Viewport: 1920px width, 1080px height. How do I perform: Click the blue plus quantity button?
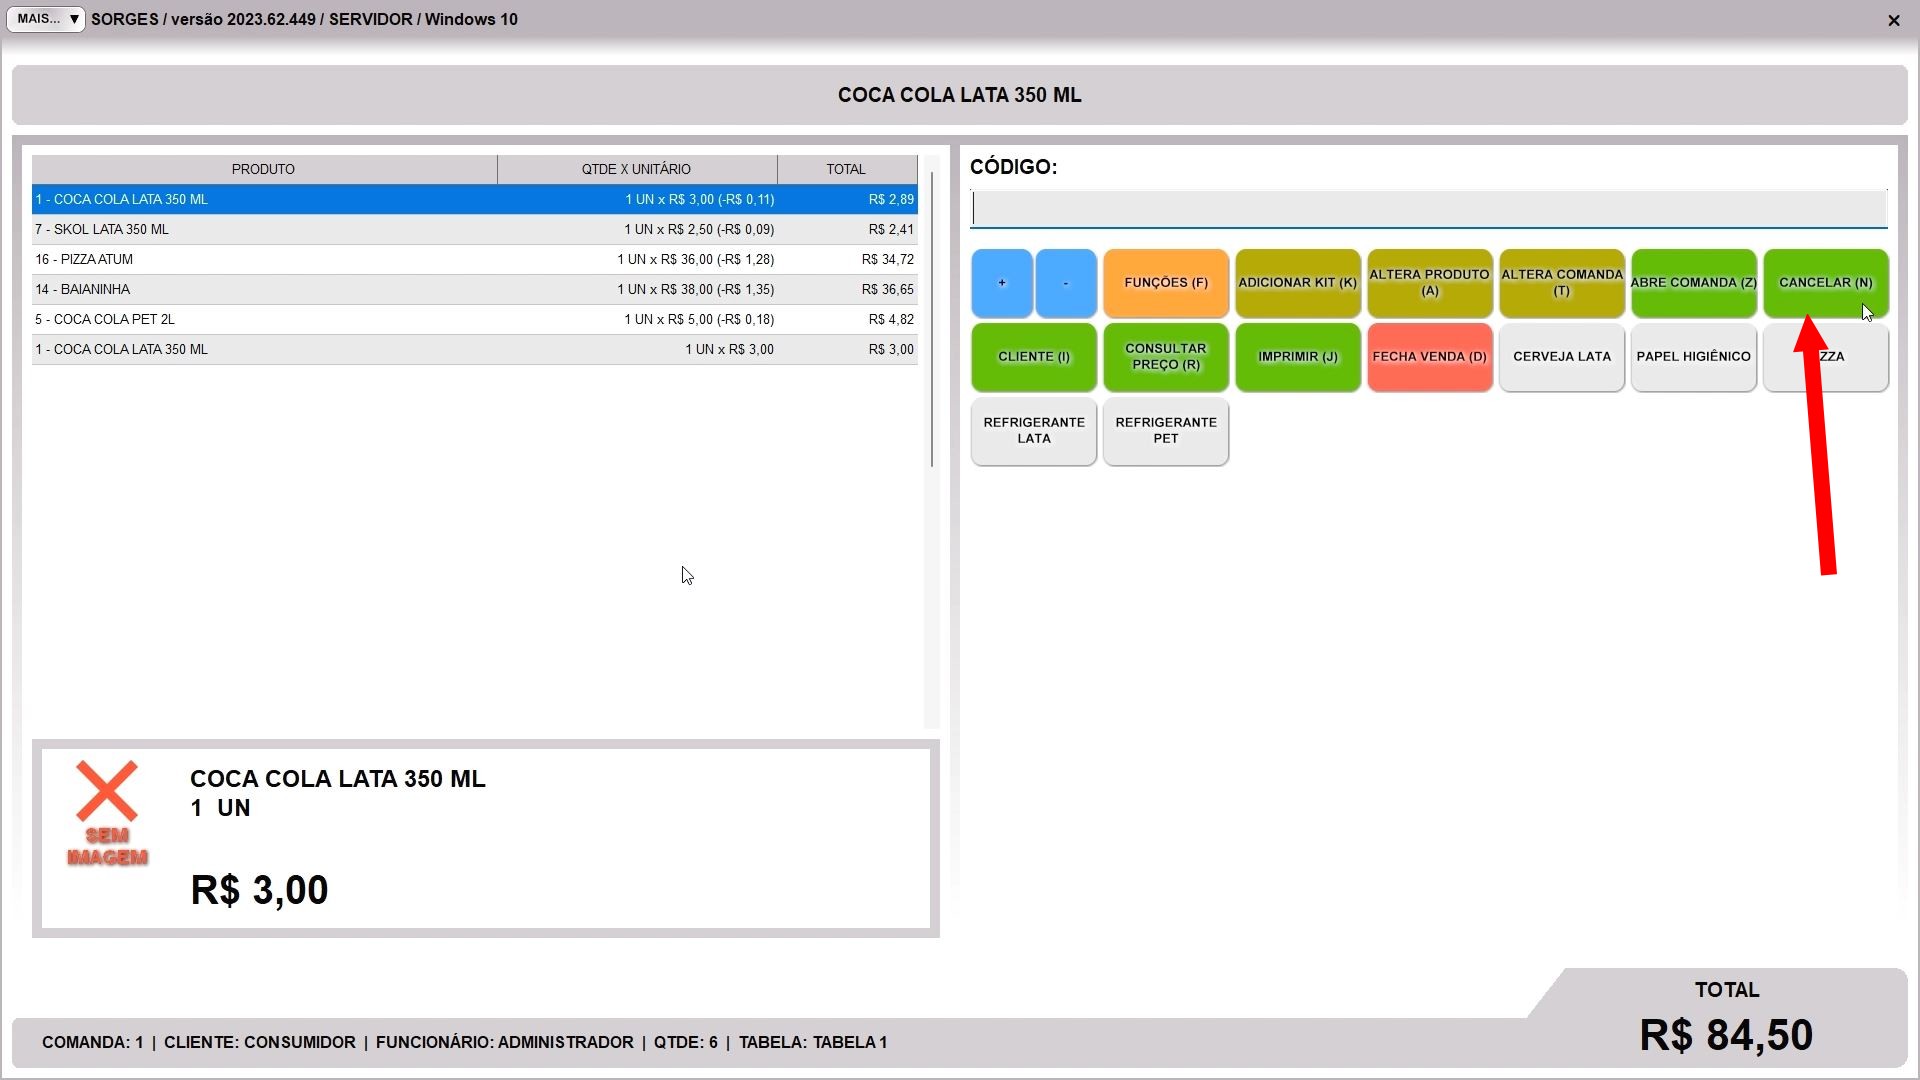[1001, 283]
